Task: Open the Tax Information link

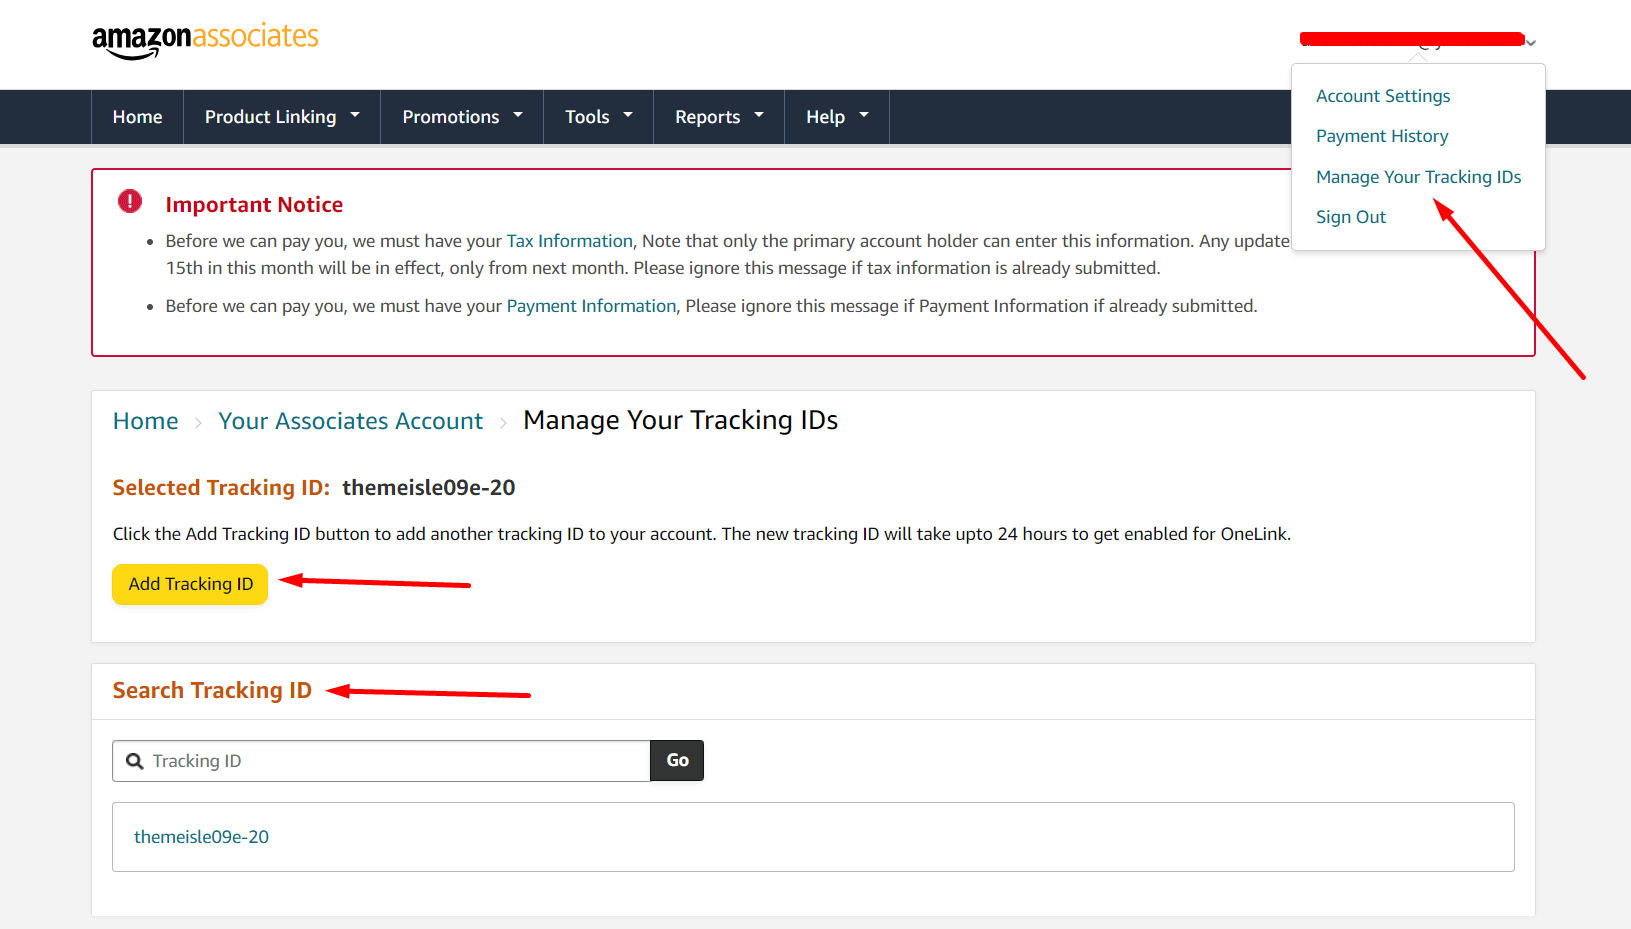Action: click(569, 241)
